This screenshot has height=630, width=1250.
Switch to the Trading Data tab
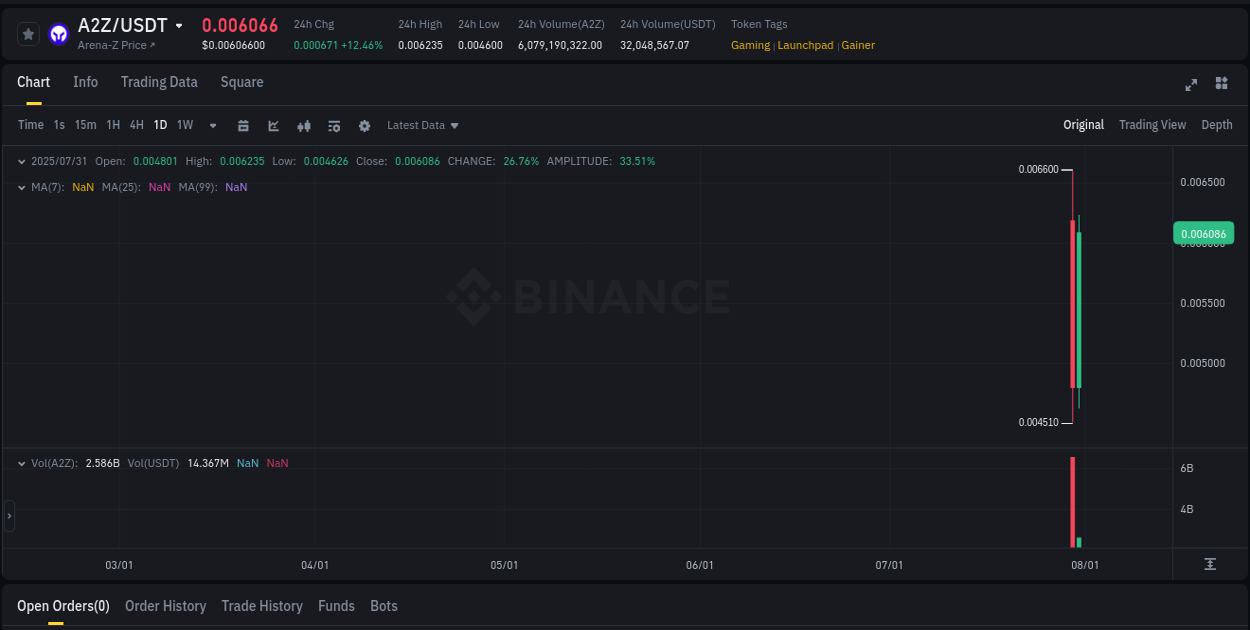(159, 82)
